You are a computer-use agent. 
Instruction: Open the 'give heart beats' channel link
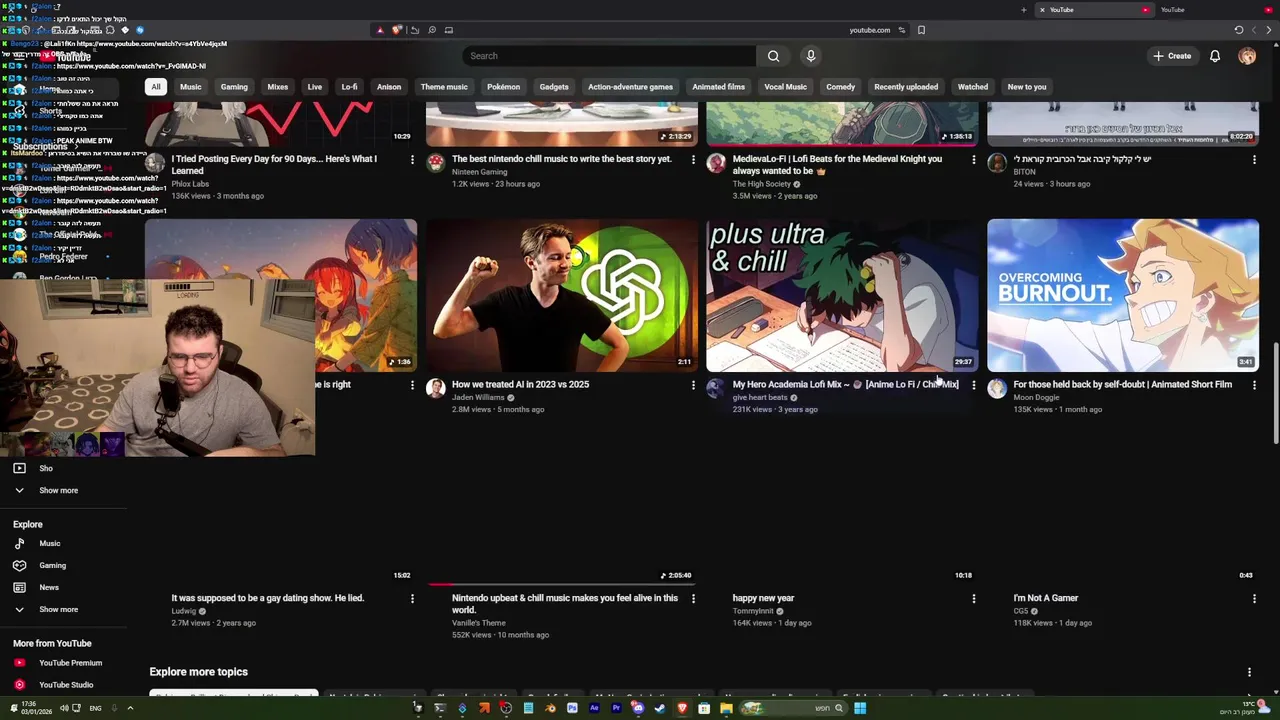coord(760,398)
